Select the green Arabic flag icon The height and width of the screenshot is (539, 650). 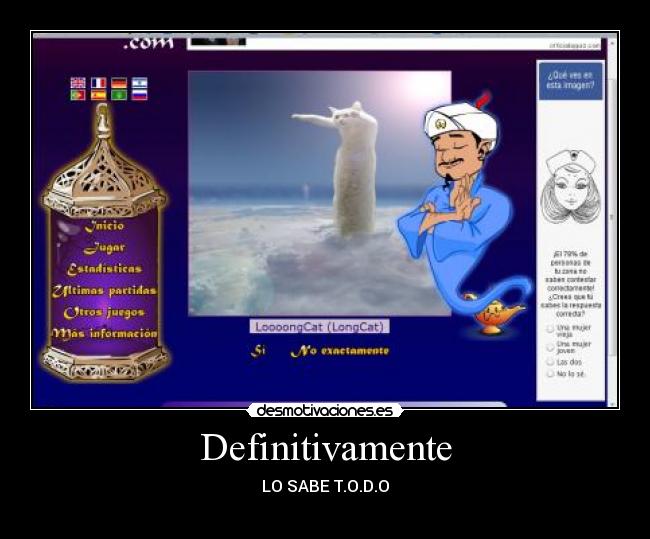[x=119, y=95]
